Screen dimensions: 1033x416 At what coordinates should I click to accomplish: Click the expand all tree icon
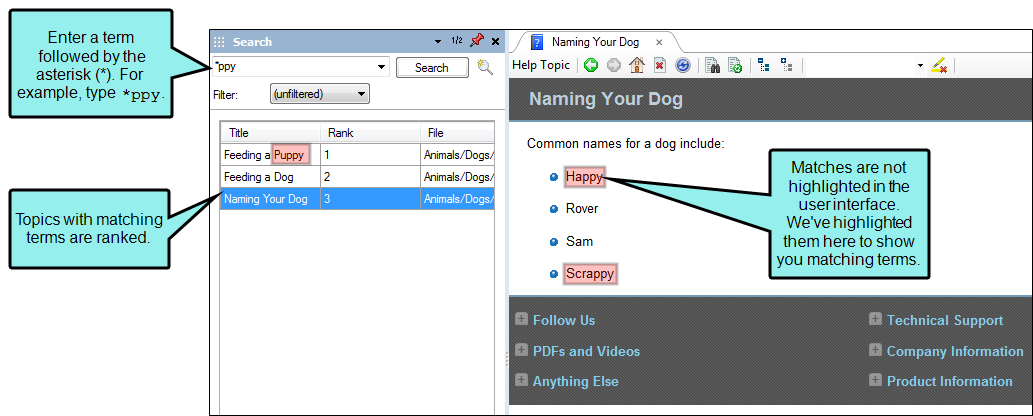click(x=787, y=65)
